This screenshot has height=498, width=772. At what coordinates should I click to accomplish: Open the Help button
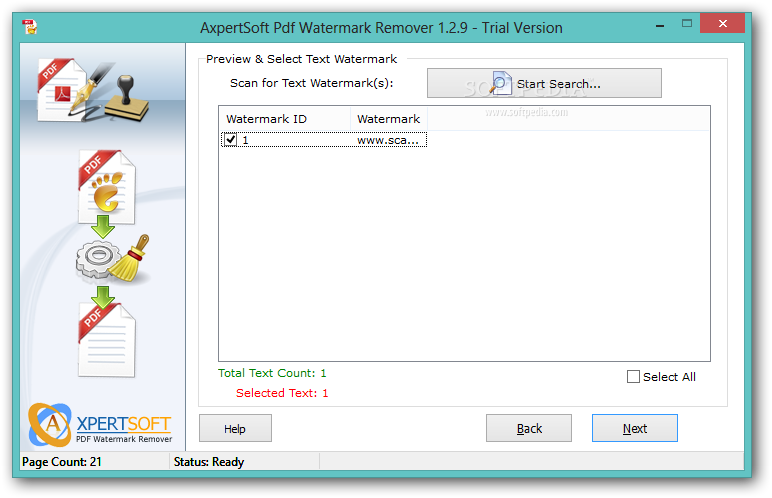click(235, 429)
